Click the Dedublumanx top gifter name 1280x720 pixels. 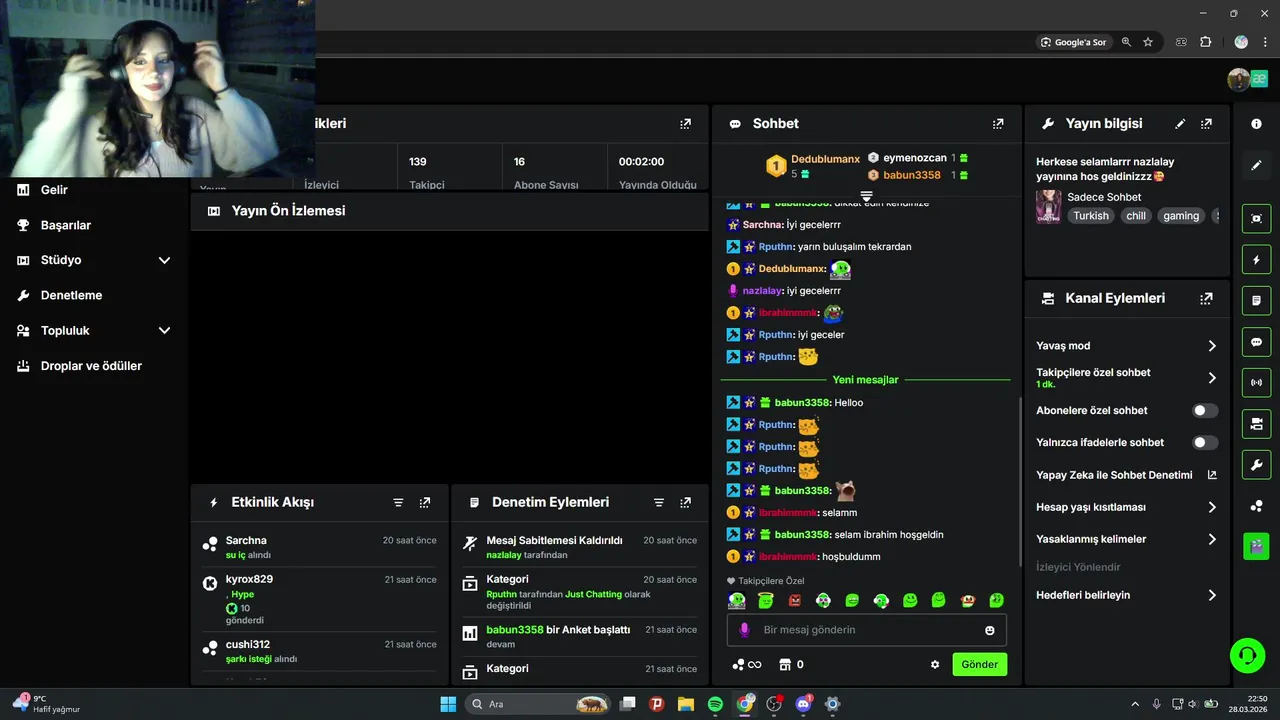[825, 159]
